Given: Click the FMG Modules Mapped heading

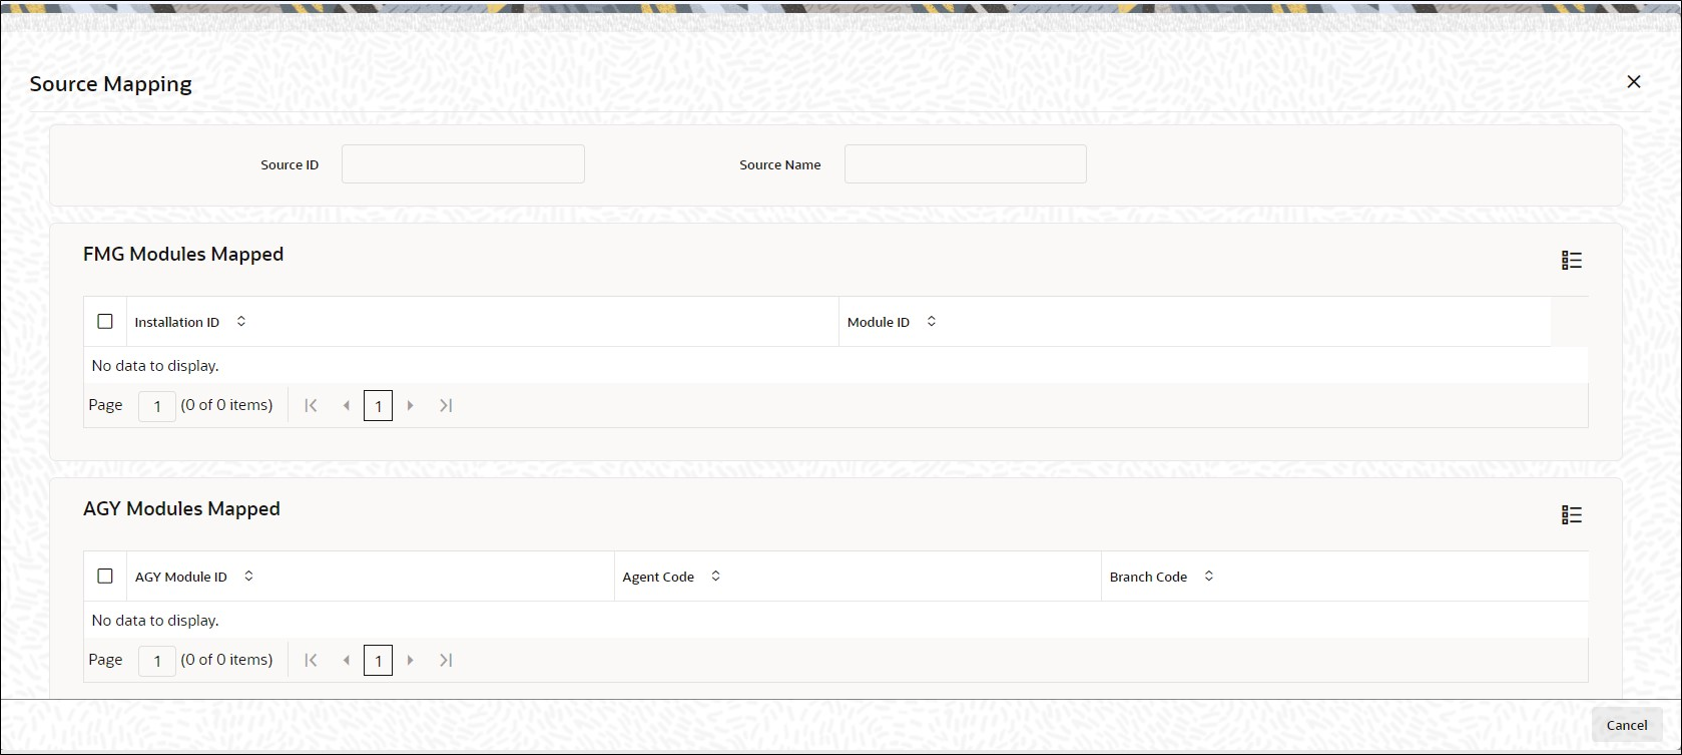Looking at the screenshot, I should 183,254.
